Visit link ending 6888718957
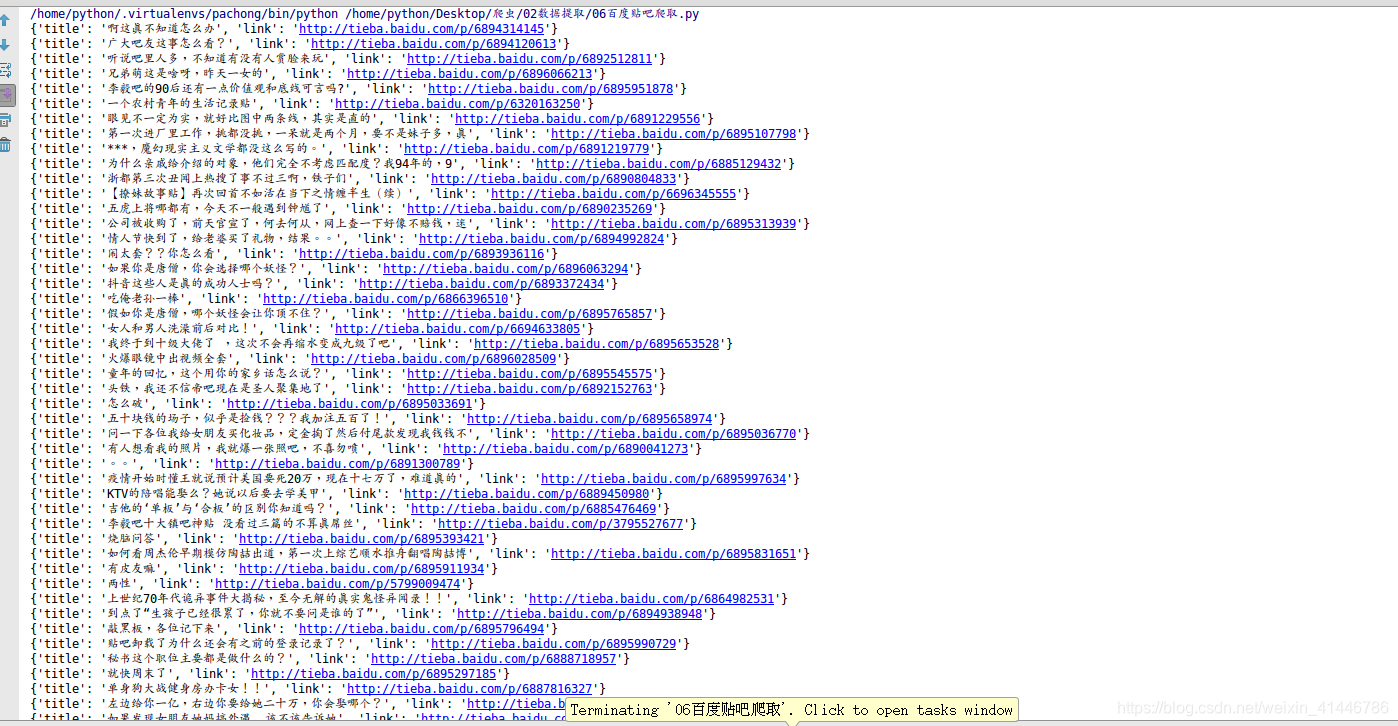 point(494,659)
